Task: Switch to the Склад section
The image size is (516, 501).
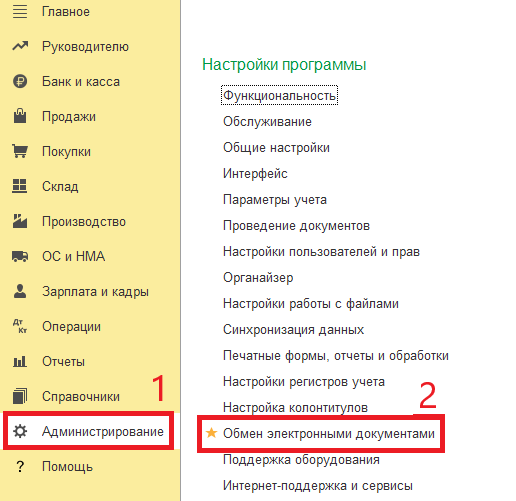Action: [x=60, y=187]
